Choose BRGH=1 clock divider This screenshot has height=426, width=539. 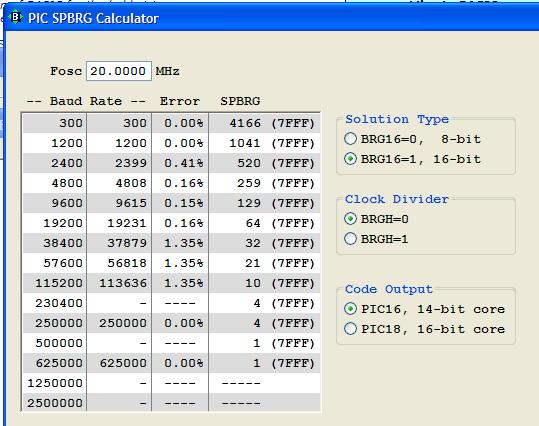tap(376, 239)
